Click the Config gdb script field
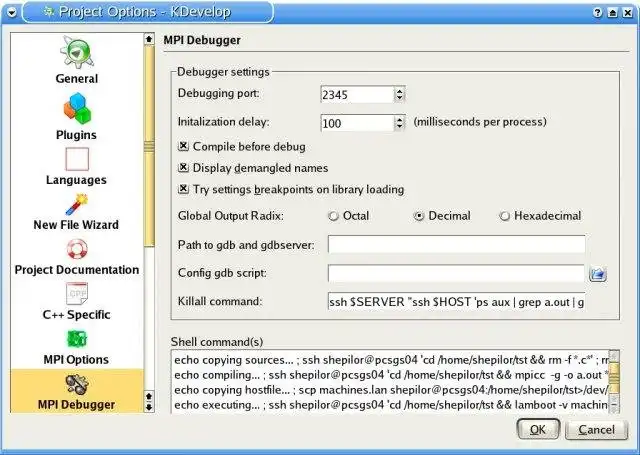The height and width of the screenshot is (455, 640). pos(456,273)
